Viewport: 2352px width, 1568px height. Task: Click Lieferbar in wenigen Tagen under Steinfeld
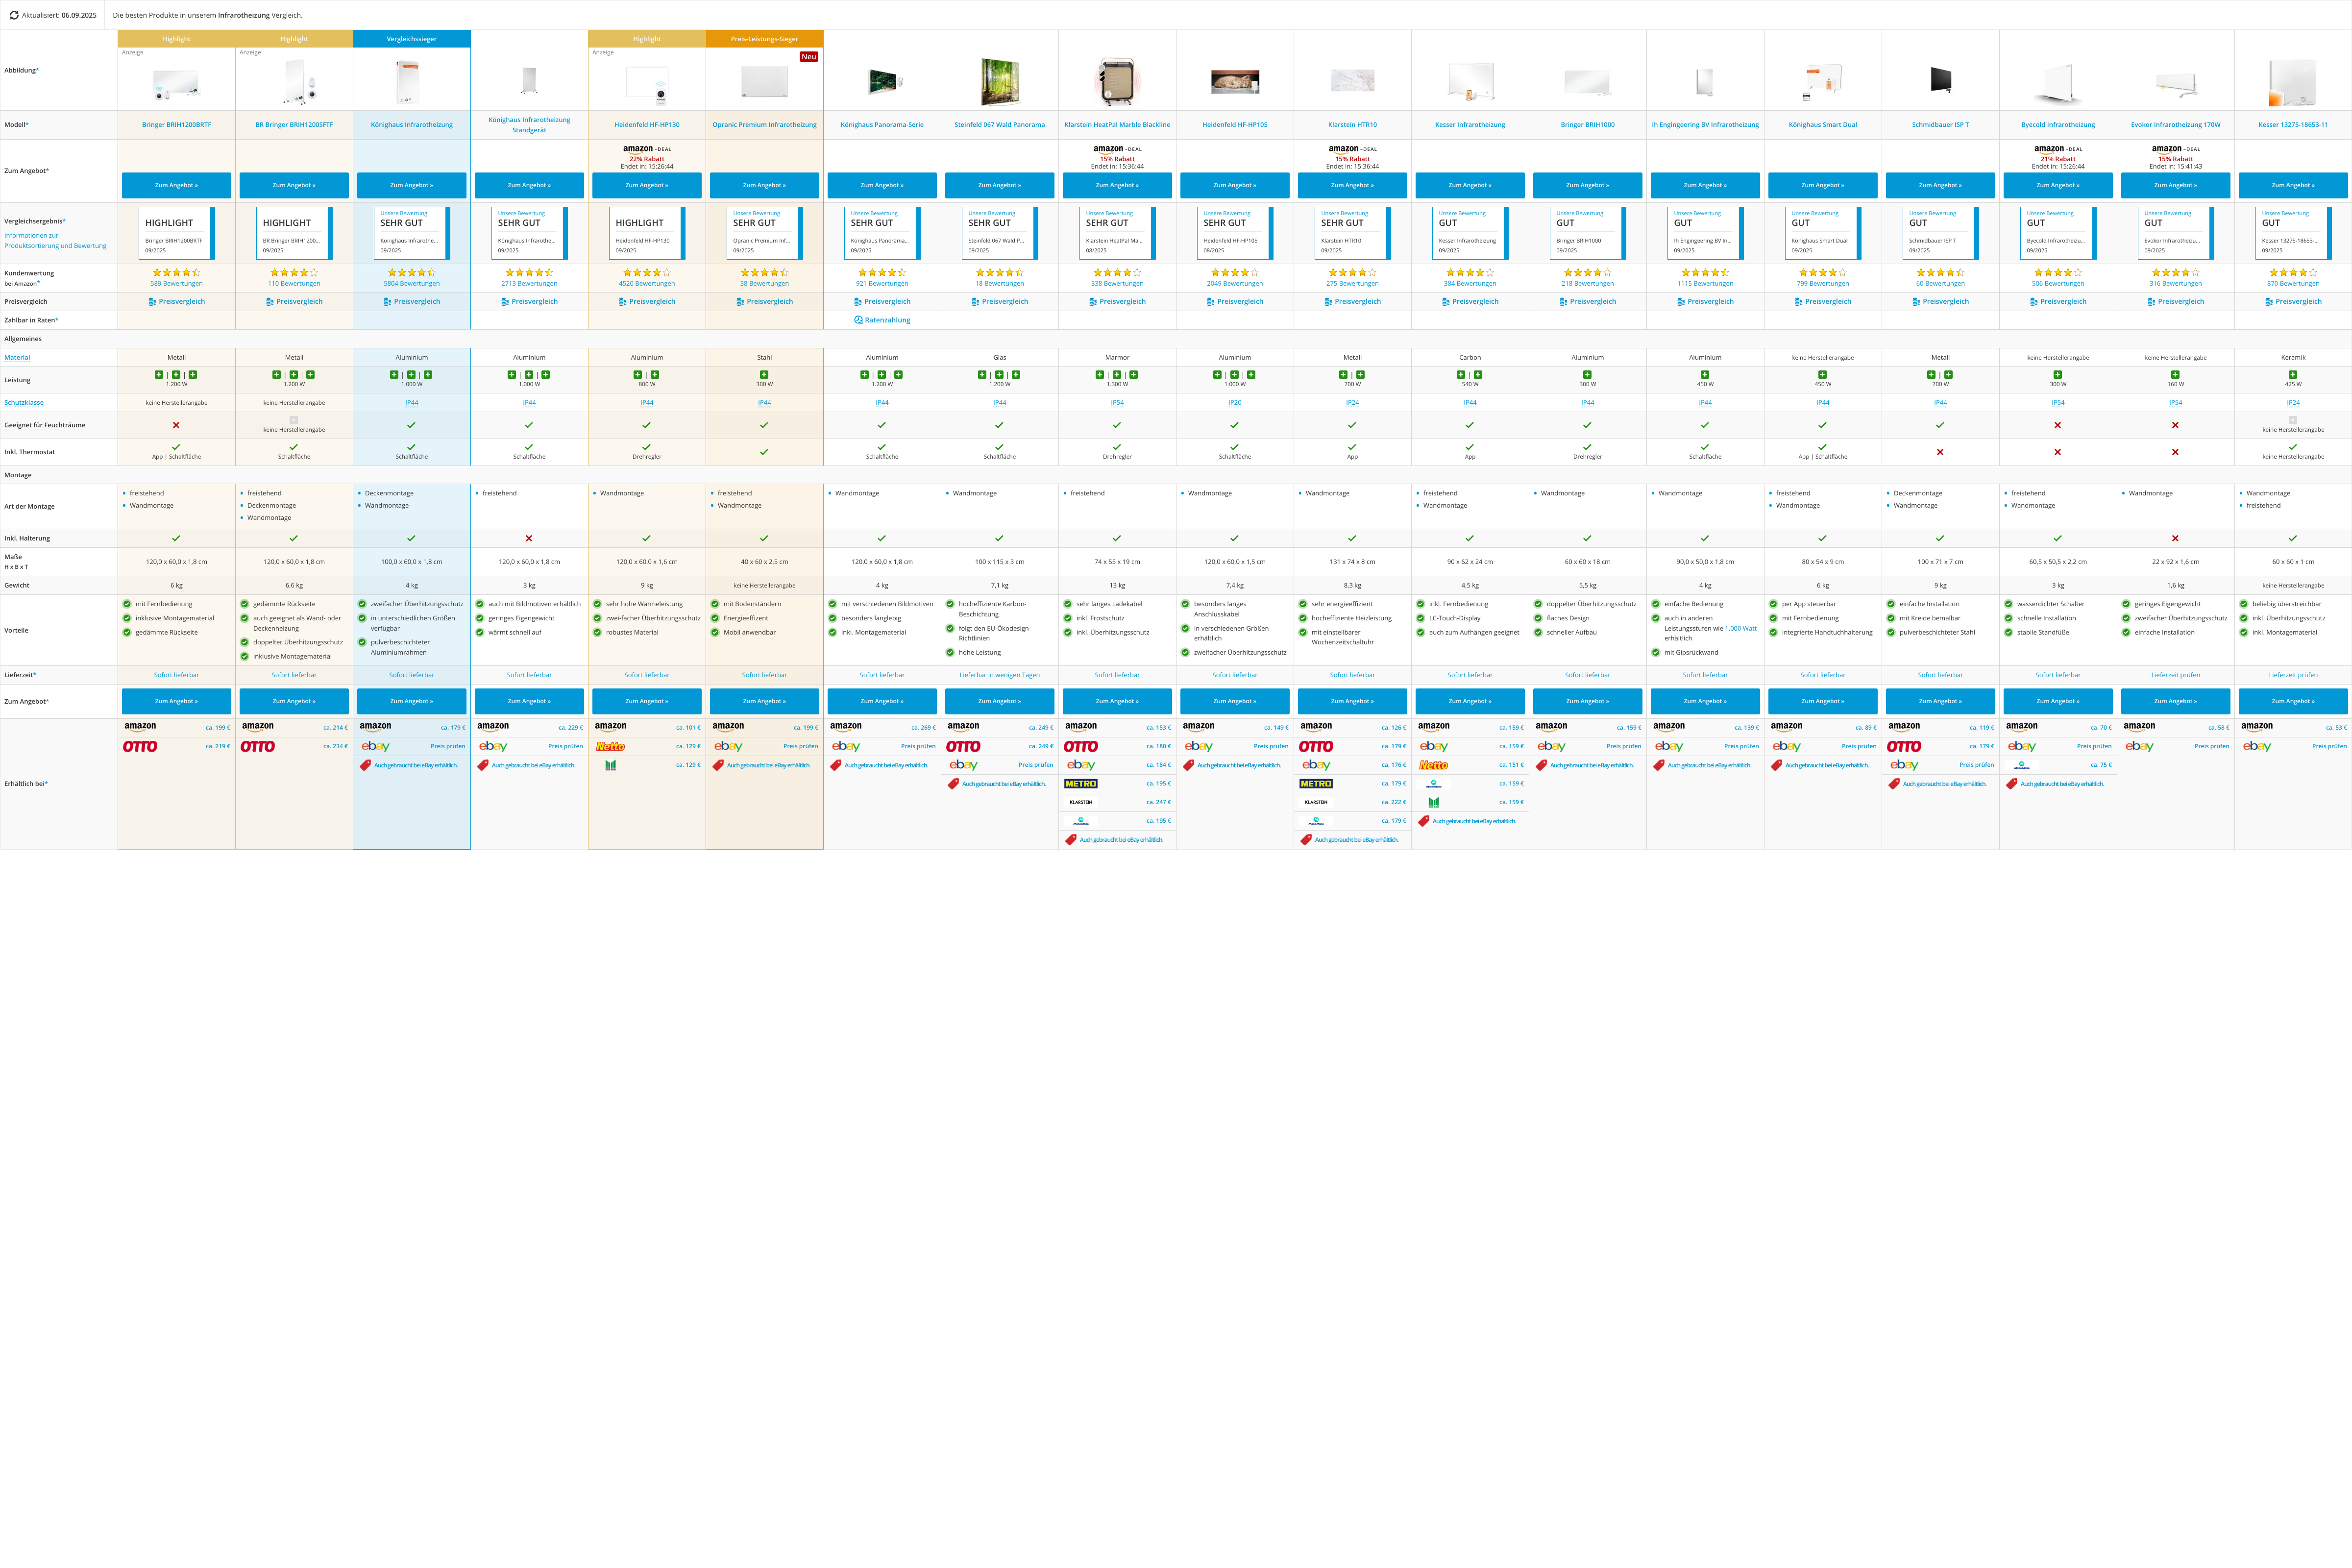[x=999, y=675]
